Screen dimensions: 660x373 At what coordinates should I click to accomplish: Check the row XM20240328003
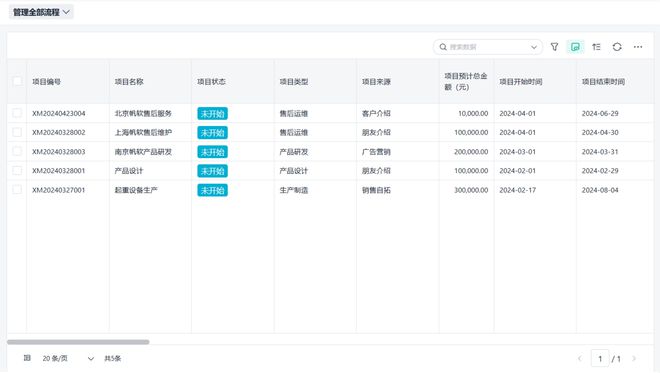17,151
